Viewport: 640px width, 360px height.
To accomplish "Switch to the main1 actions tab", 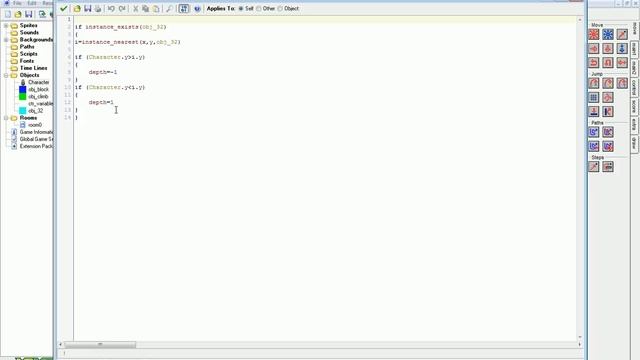I will point(634,49).
